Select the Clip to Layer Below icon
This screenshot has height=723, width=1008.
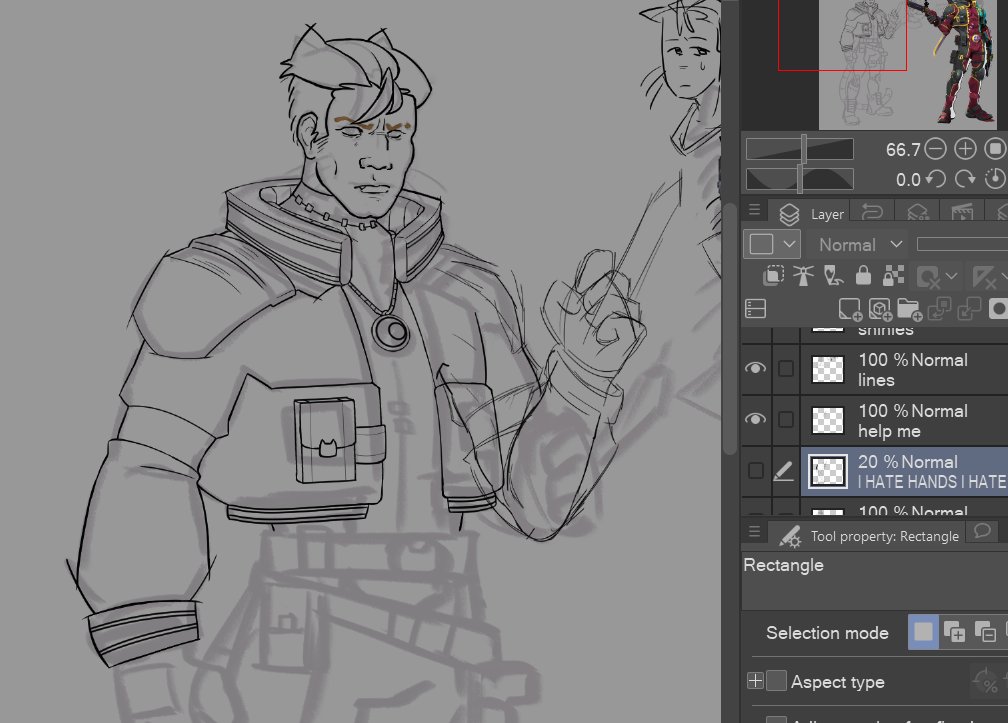(x=772, y=277)
